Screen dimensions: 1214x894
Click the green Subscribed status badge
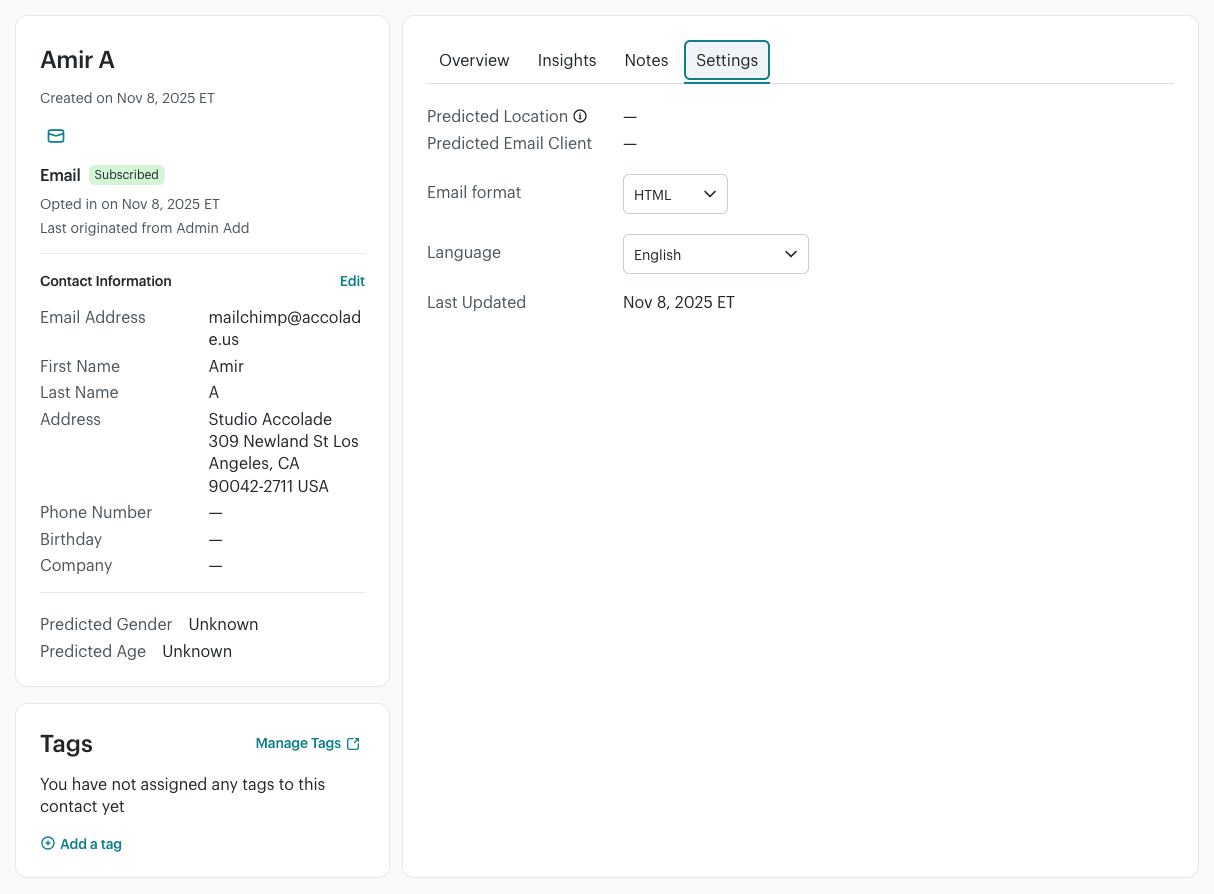pyautogui.click(x=127, y=175)
